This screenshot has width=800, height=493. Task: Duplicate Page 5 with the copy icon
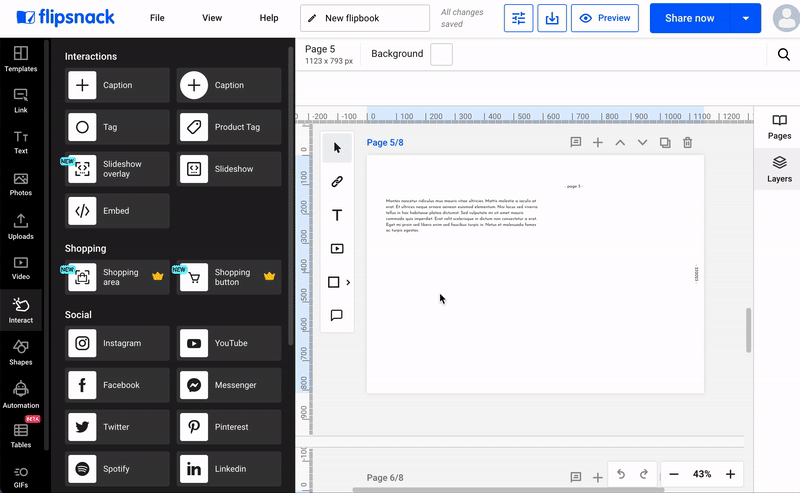click(x=665, y=143)
